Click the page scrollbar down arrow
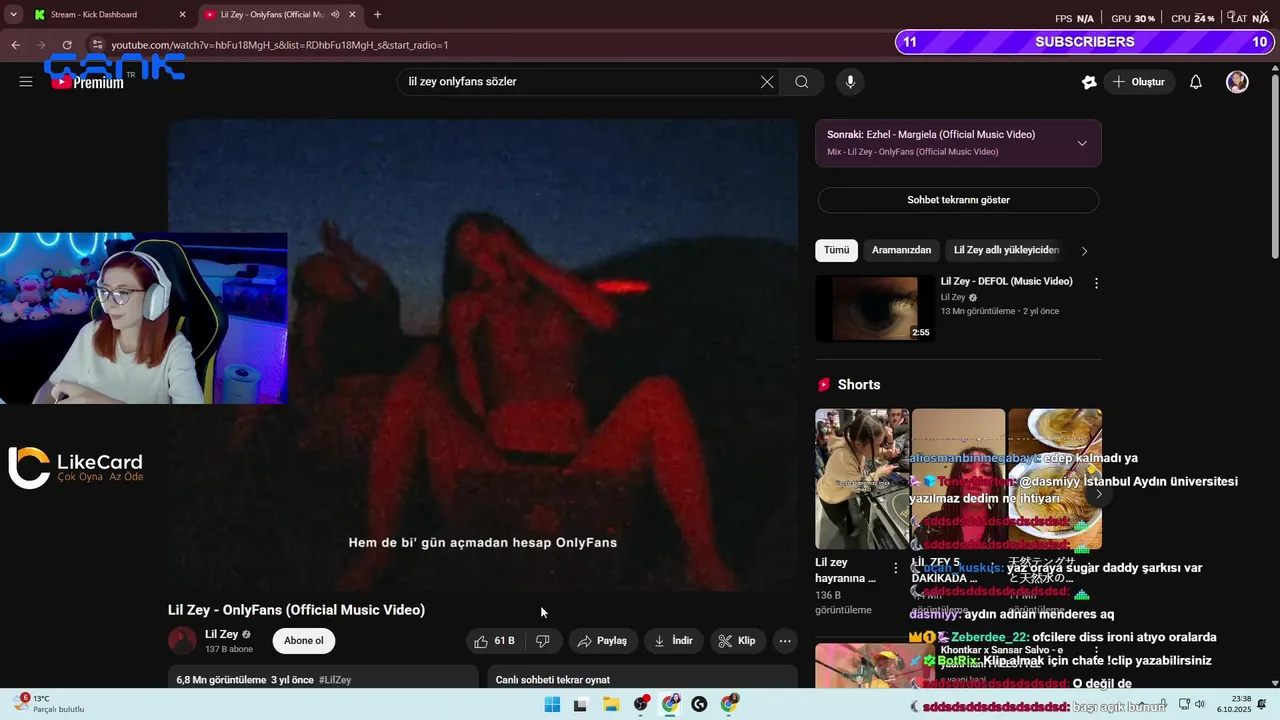The image size is (1280, 720). 1274,683
